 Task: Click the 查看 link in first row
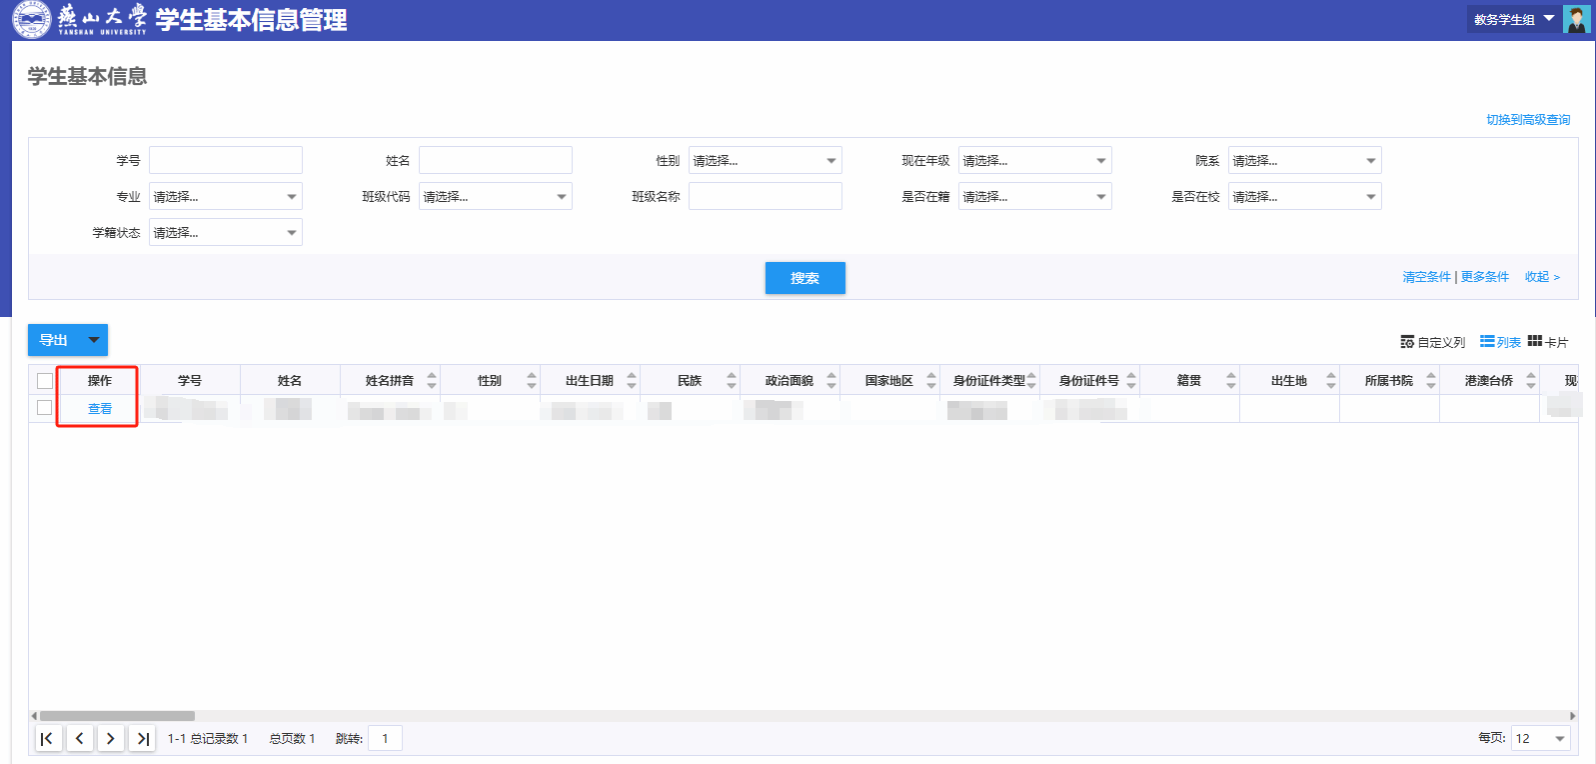[x=100, y=409]
